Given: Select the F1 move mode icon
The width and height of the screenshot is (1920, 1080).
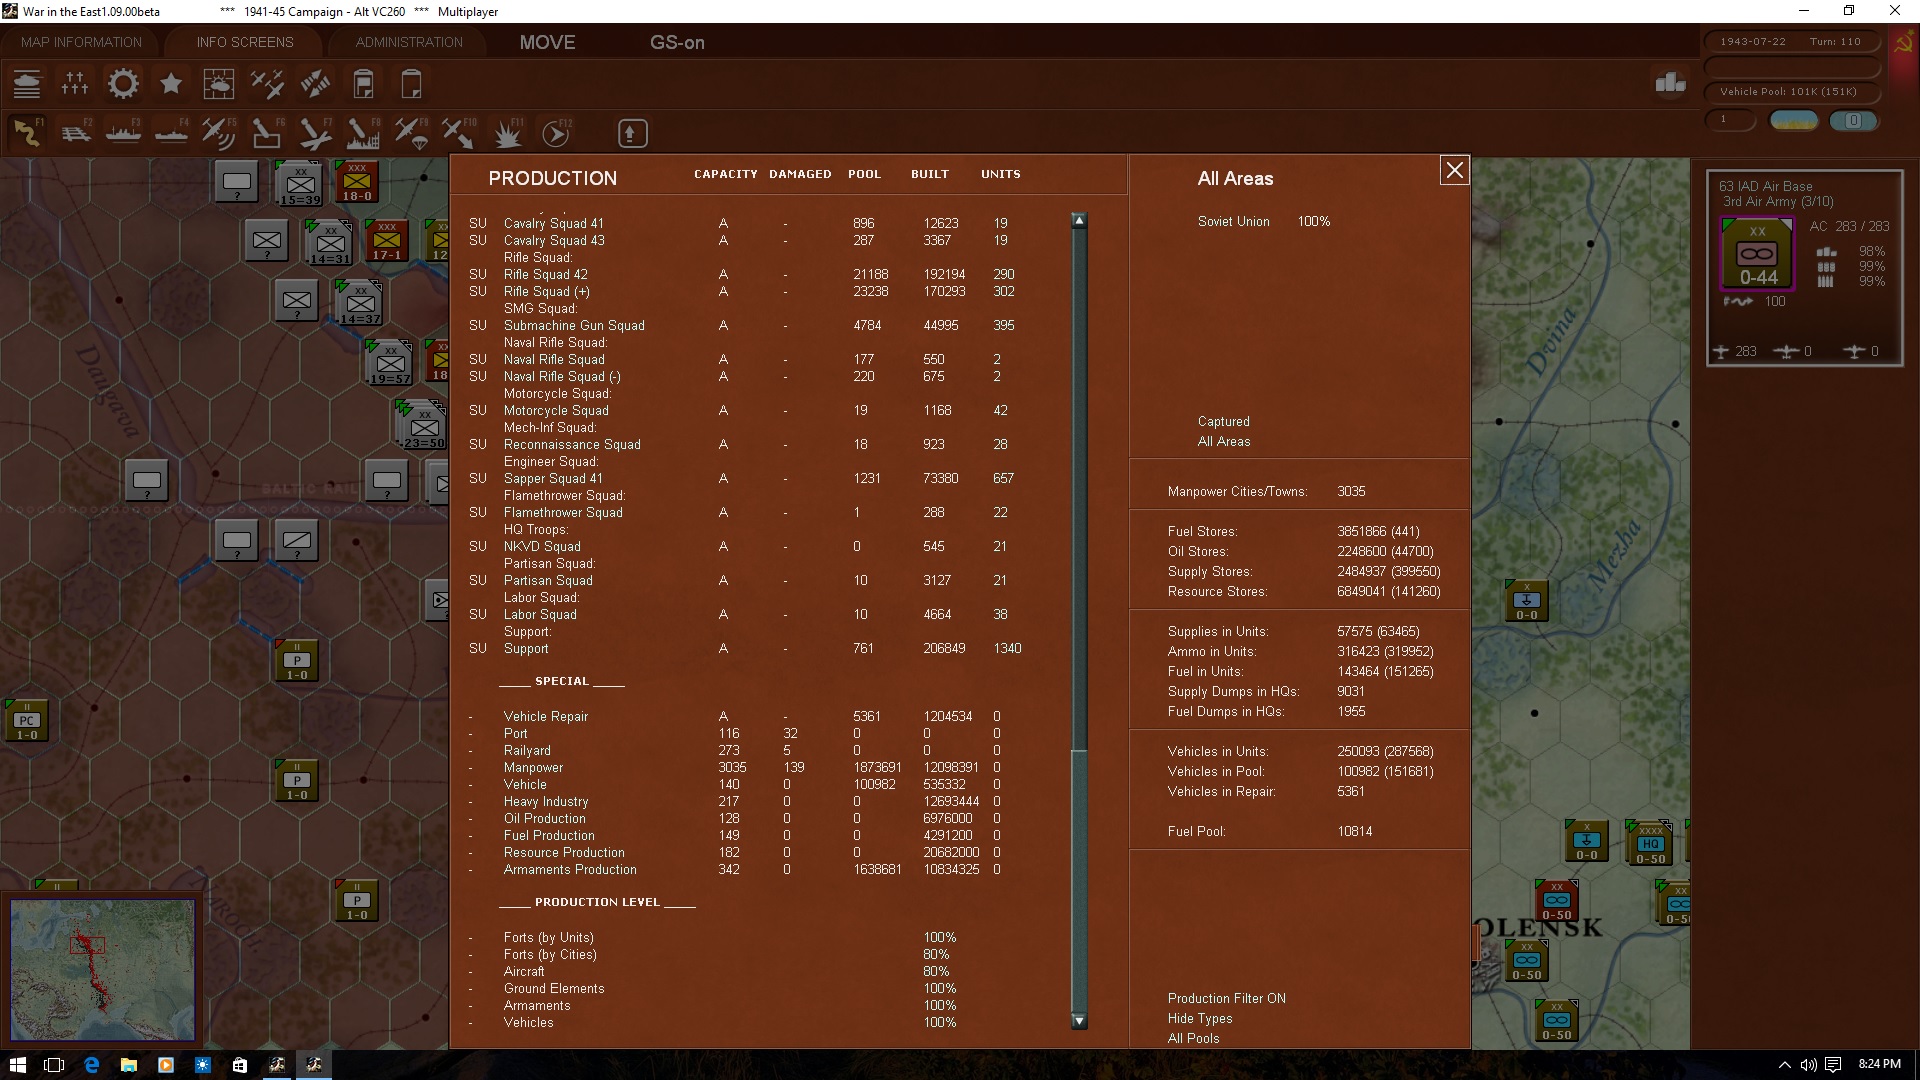Looking at the screenshot, I should coord(27,133).
